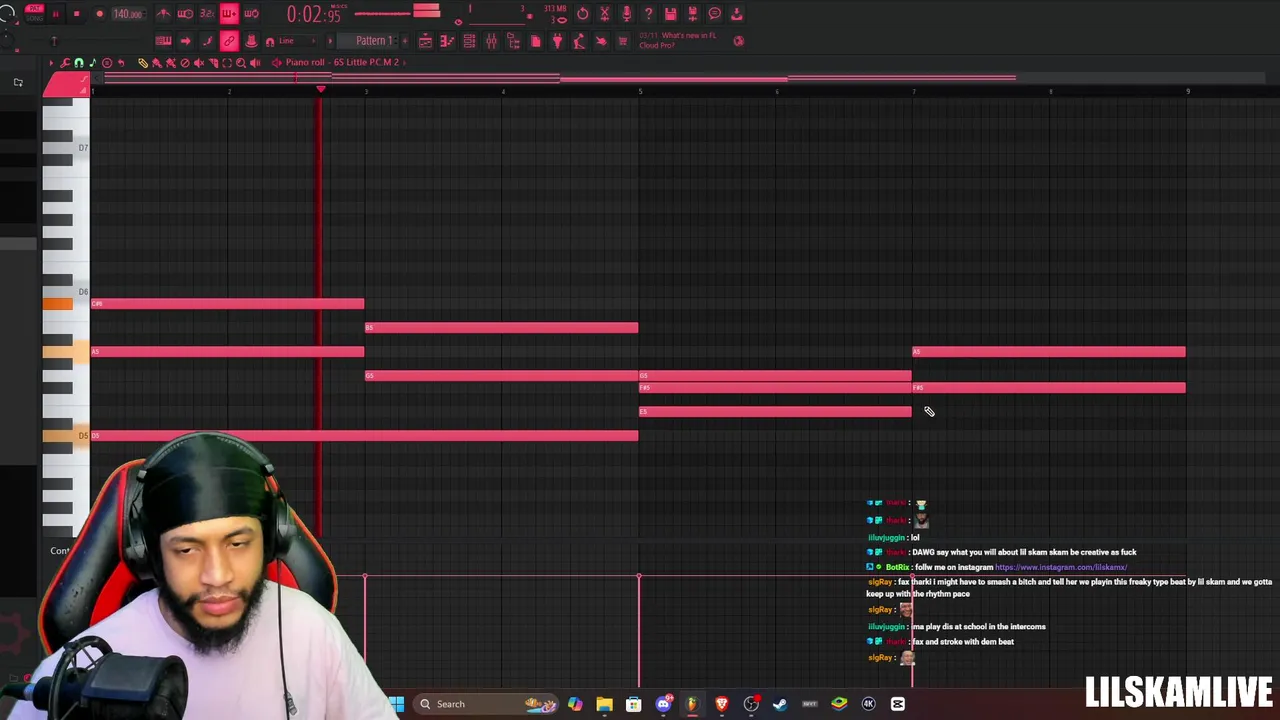Click the shopping cart content icon
This screenshot has width=1280, height=720.
coord(623,41)
